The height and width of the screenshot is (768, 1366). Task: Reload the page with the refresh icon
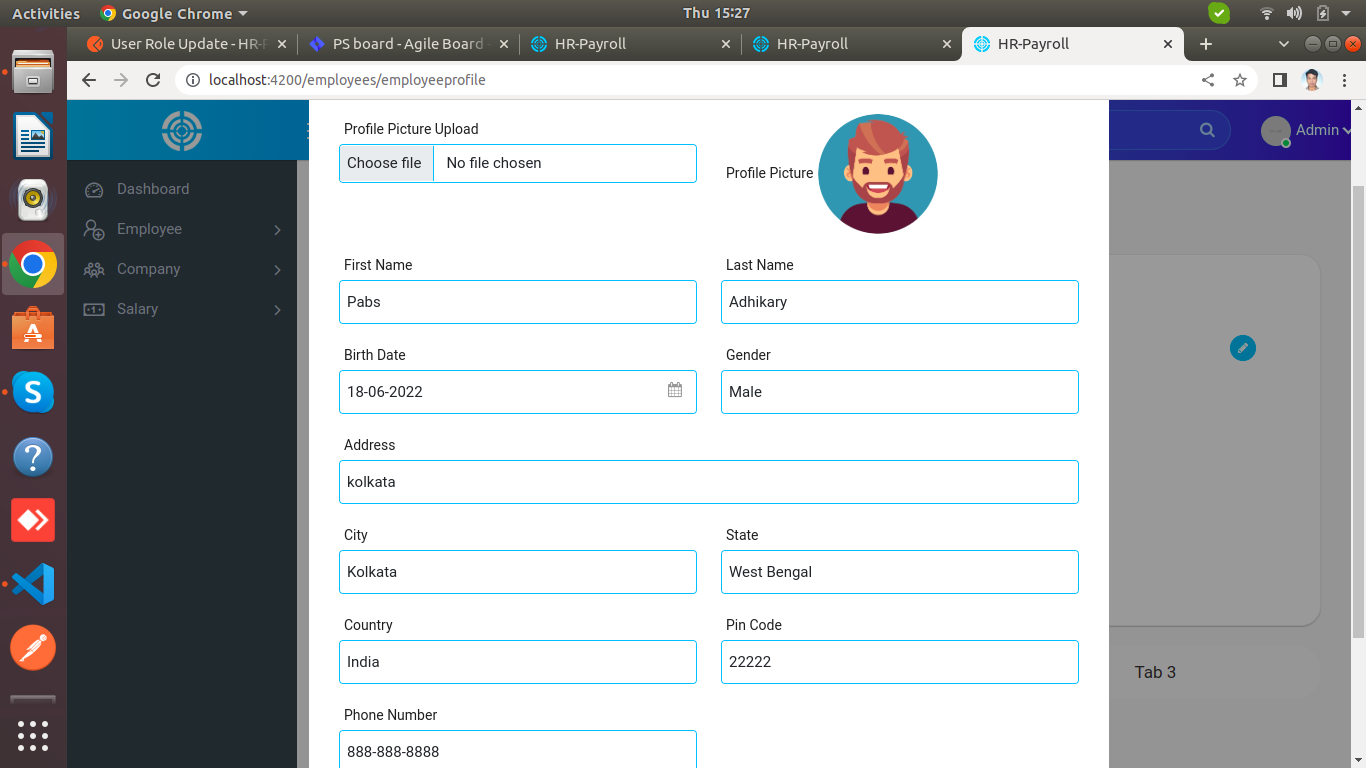(153, 80)
